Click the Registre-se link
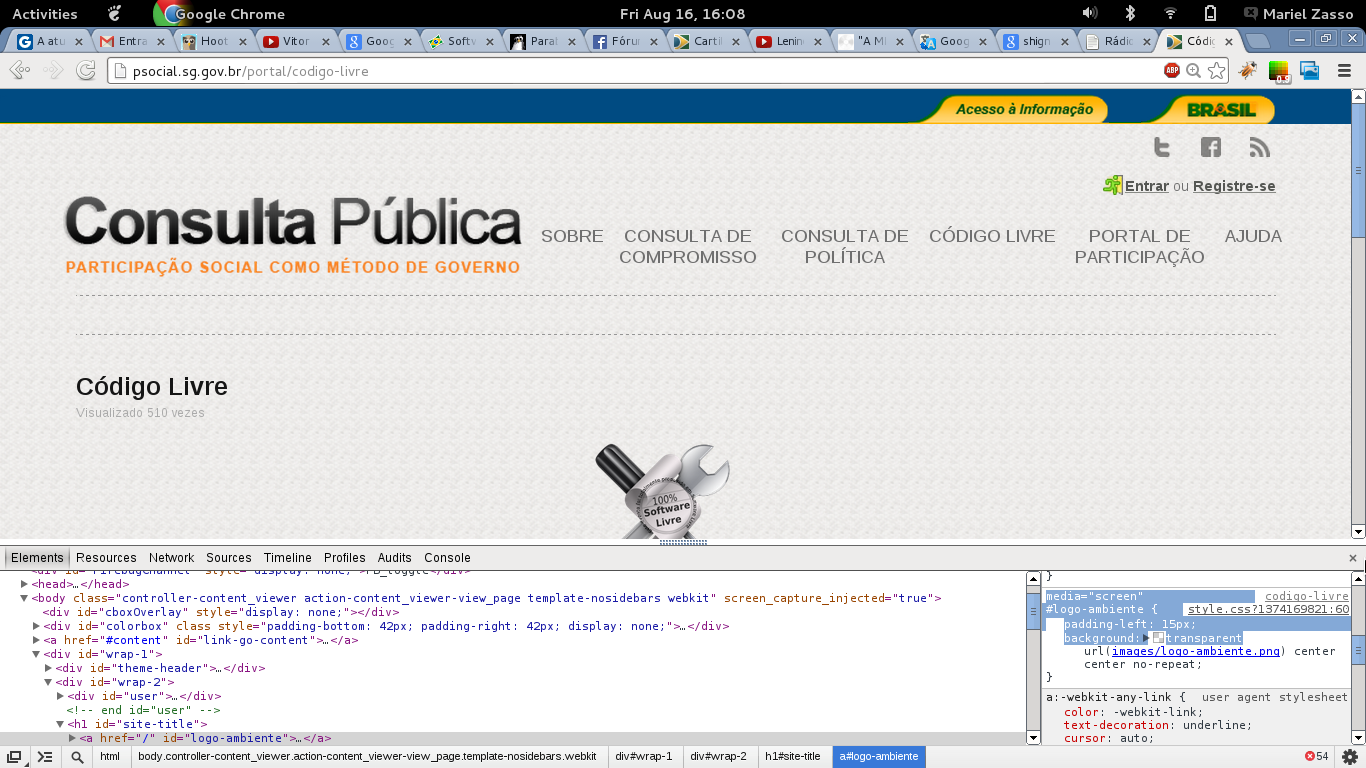This screenshot has width=1366, height=768. pos(1234,186)
